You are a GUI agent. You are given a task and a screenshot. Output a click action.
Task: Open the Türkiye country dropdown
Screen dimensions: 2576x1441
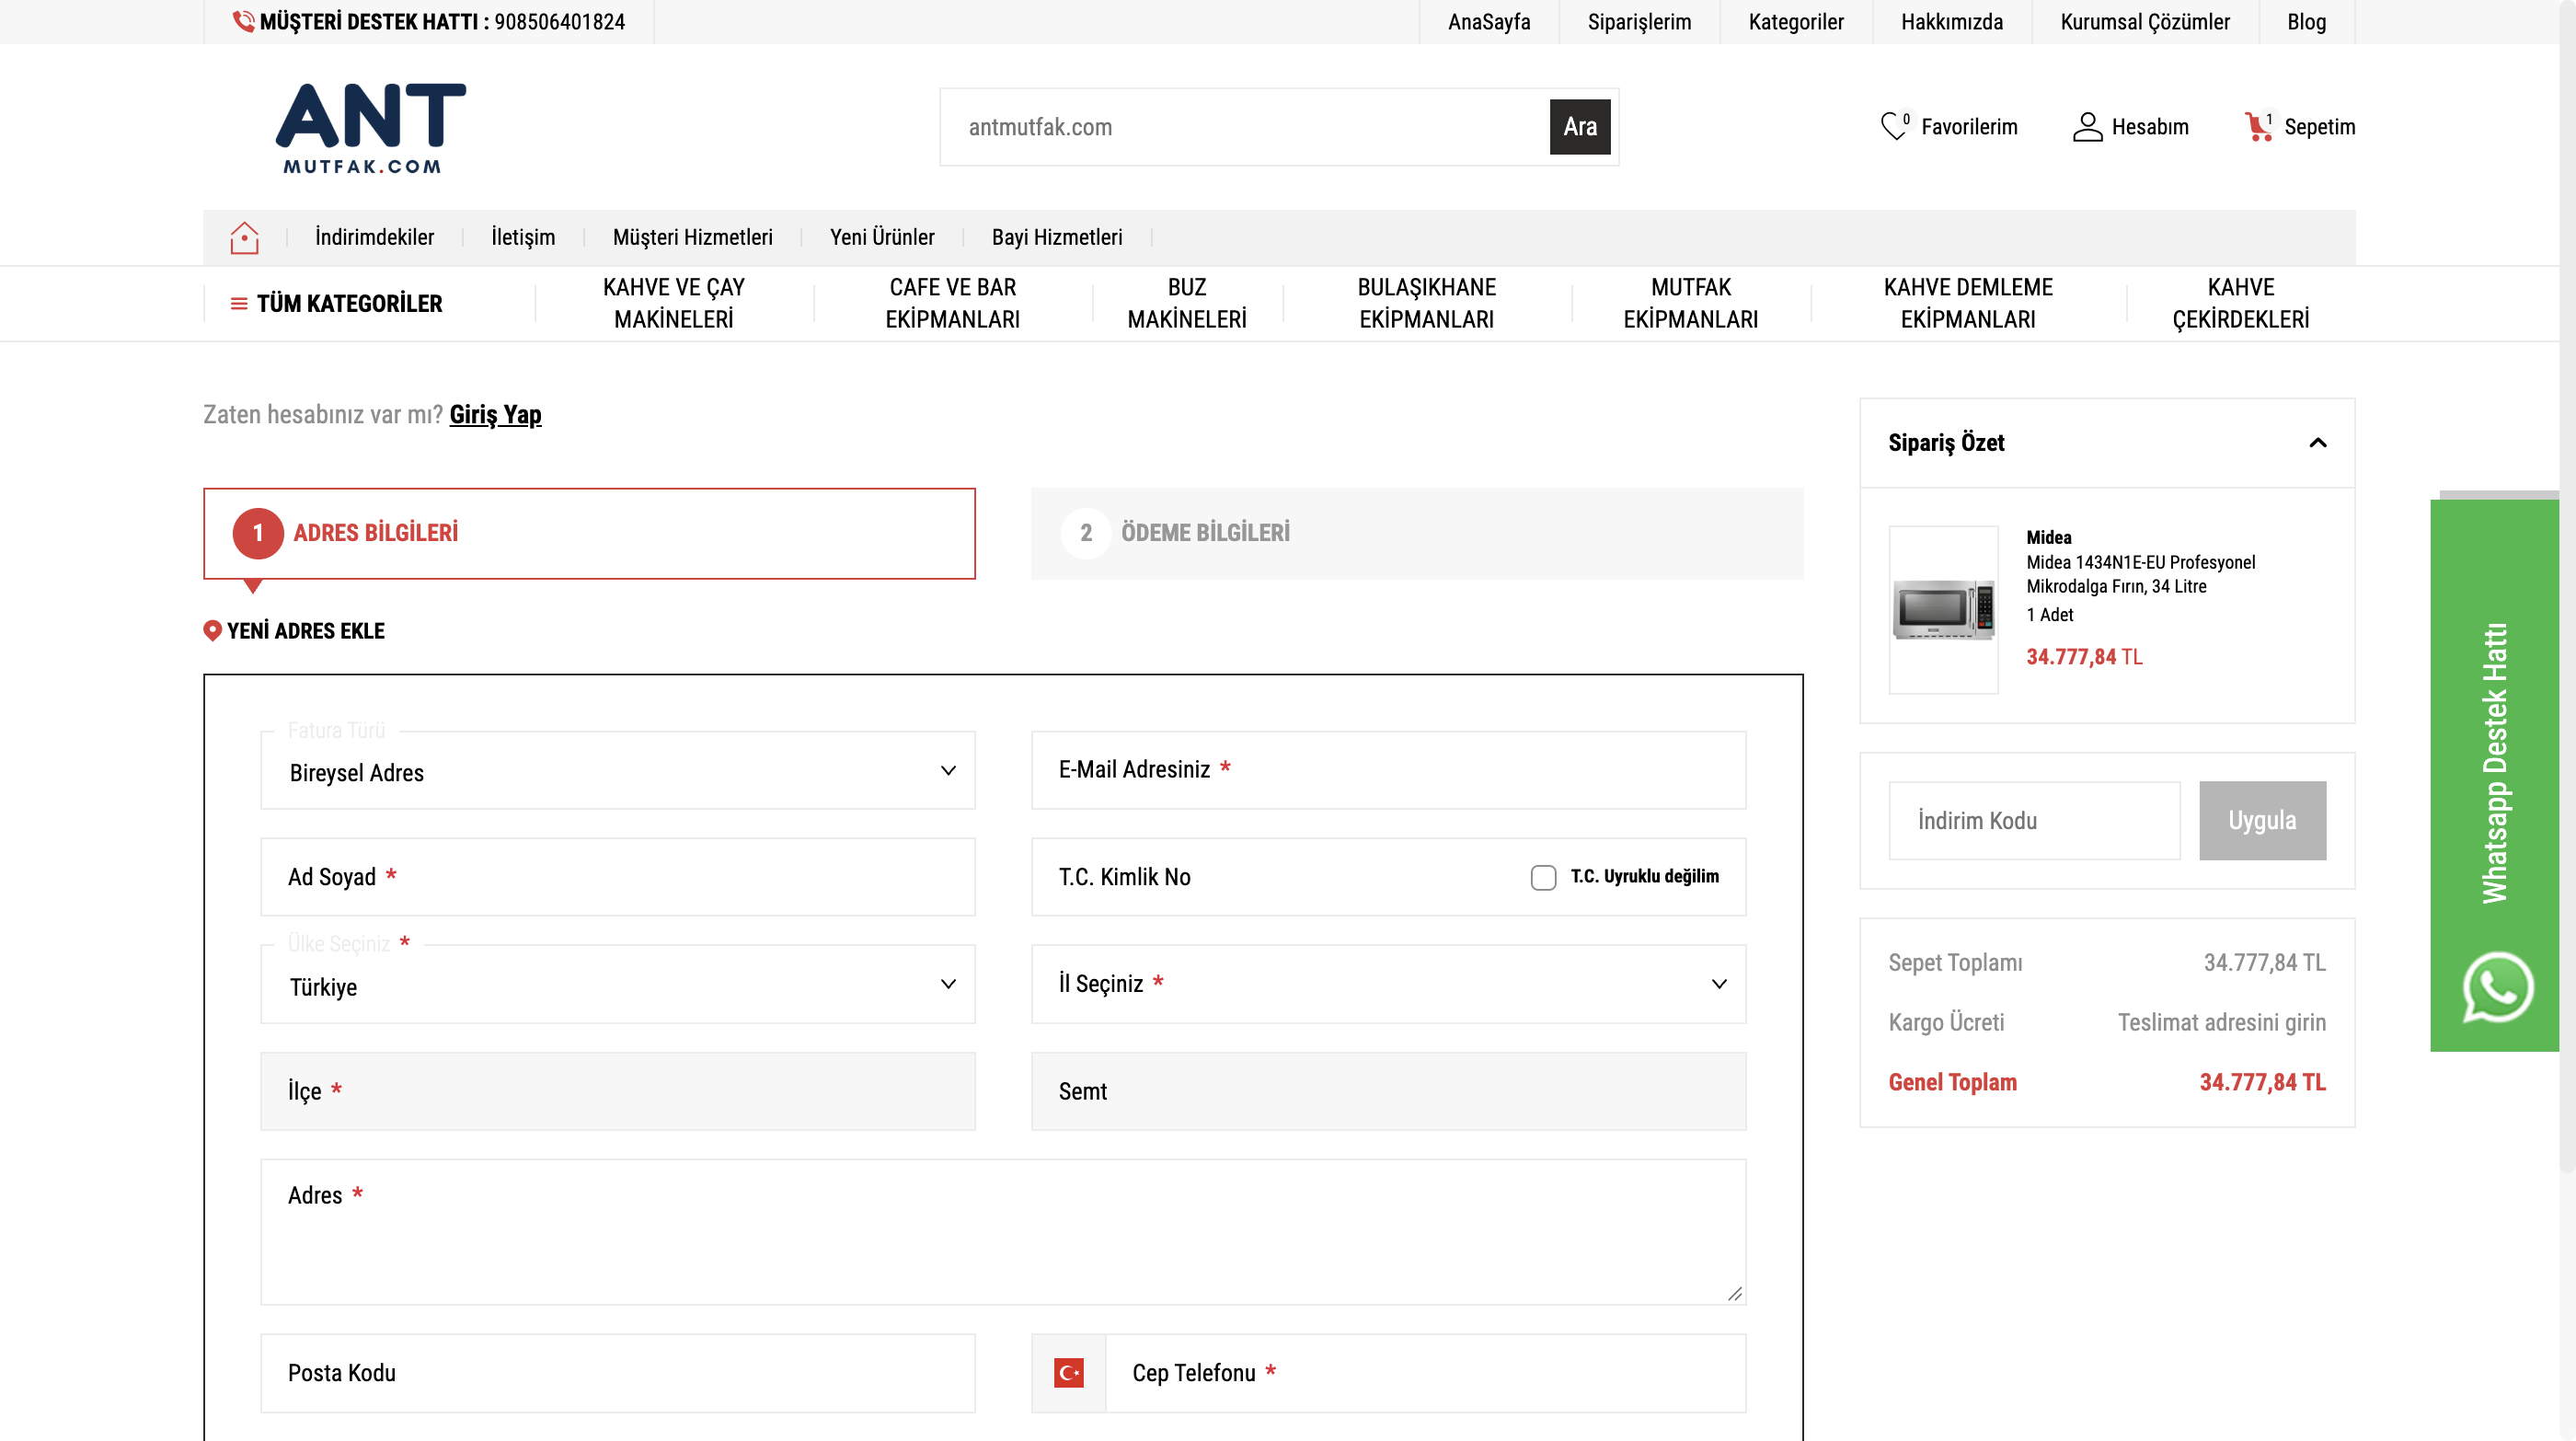pos(618,984)
